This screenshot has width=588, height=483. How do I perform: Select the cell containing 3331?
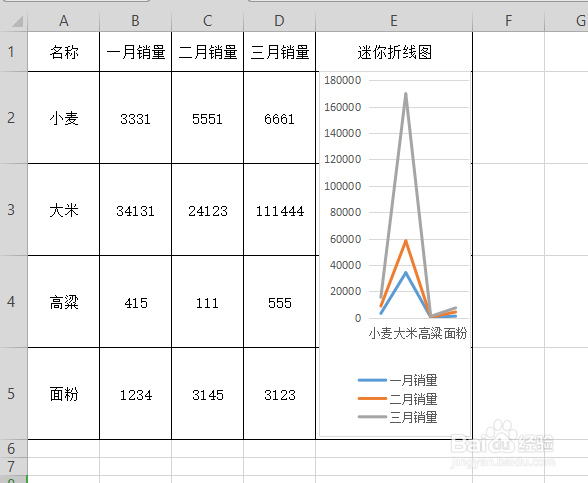click(x=135, y=118)
